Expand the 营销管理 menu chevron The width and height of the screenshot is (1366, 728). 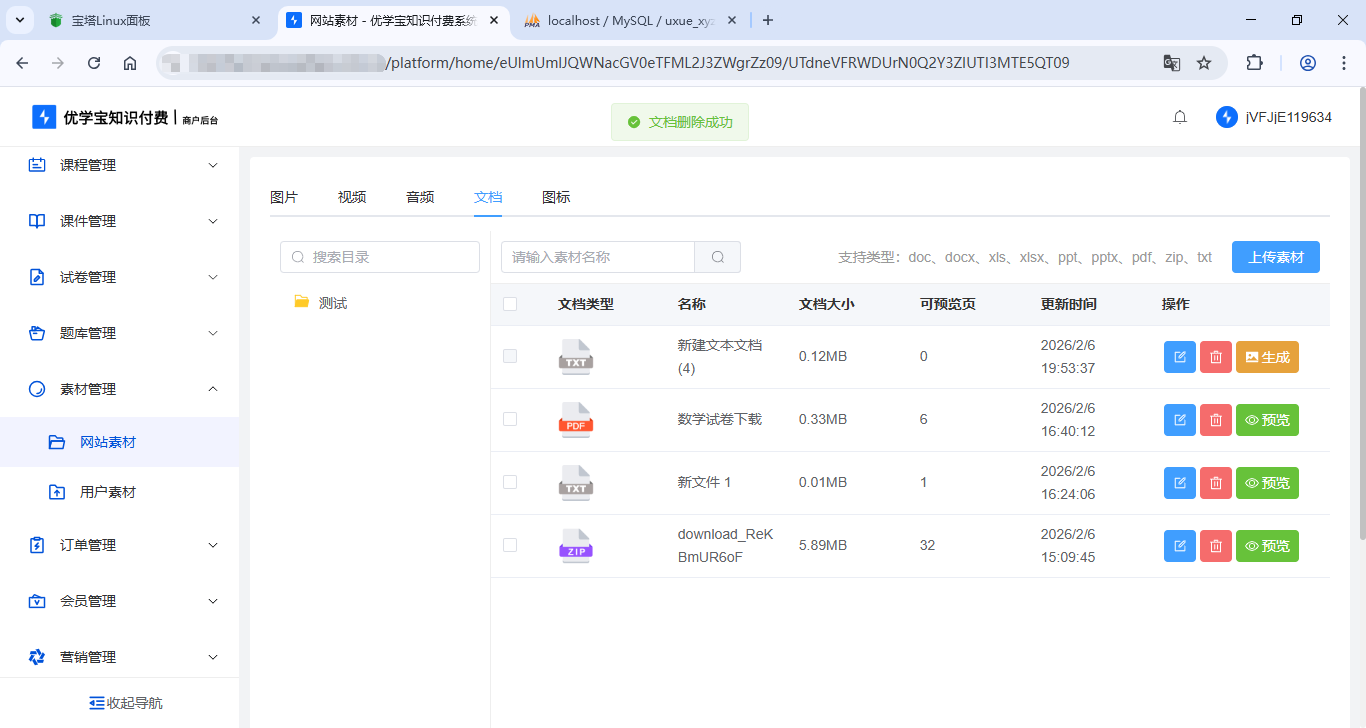coord(212,657)
